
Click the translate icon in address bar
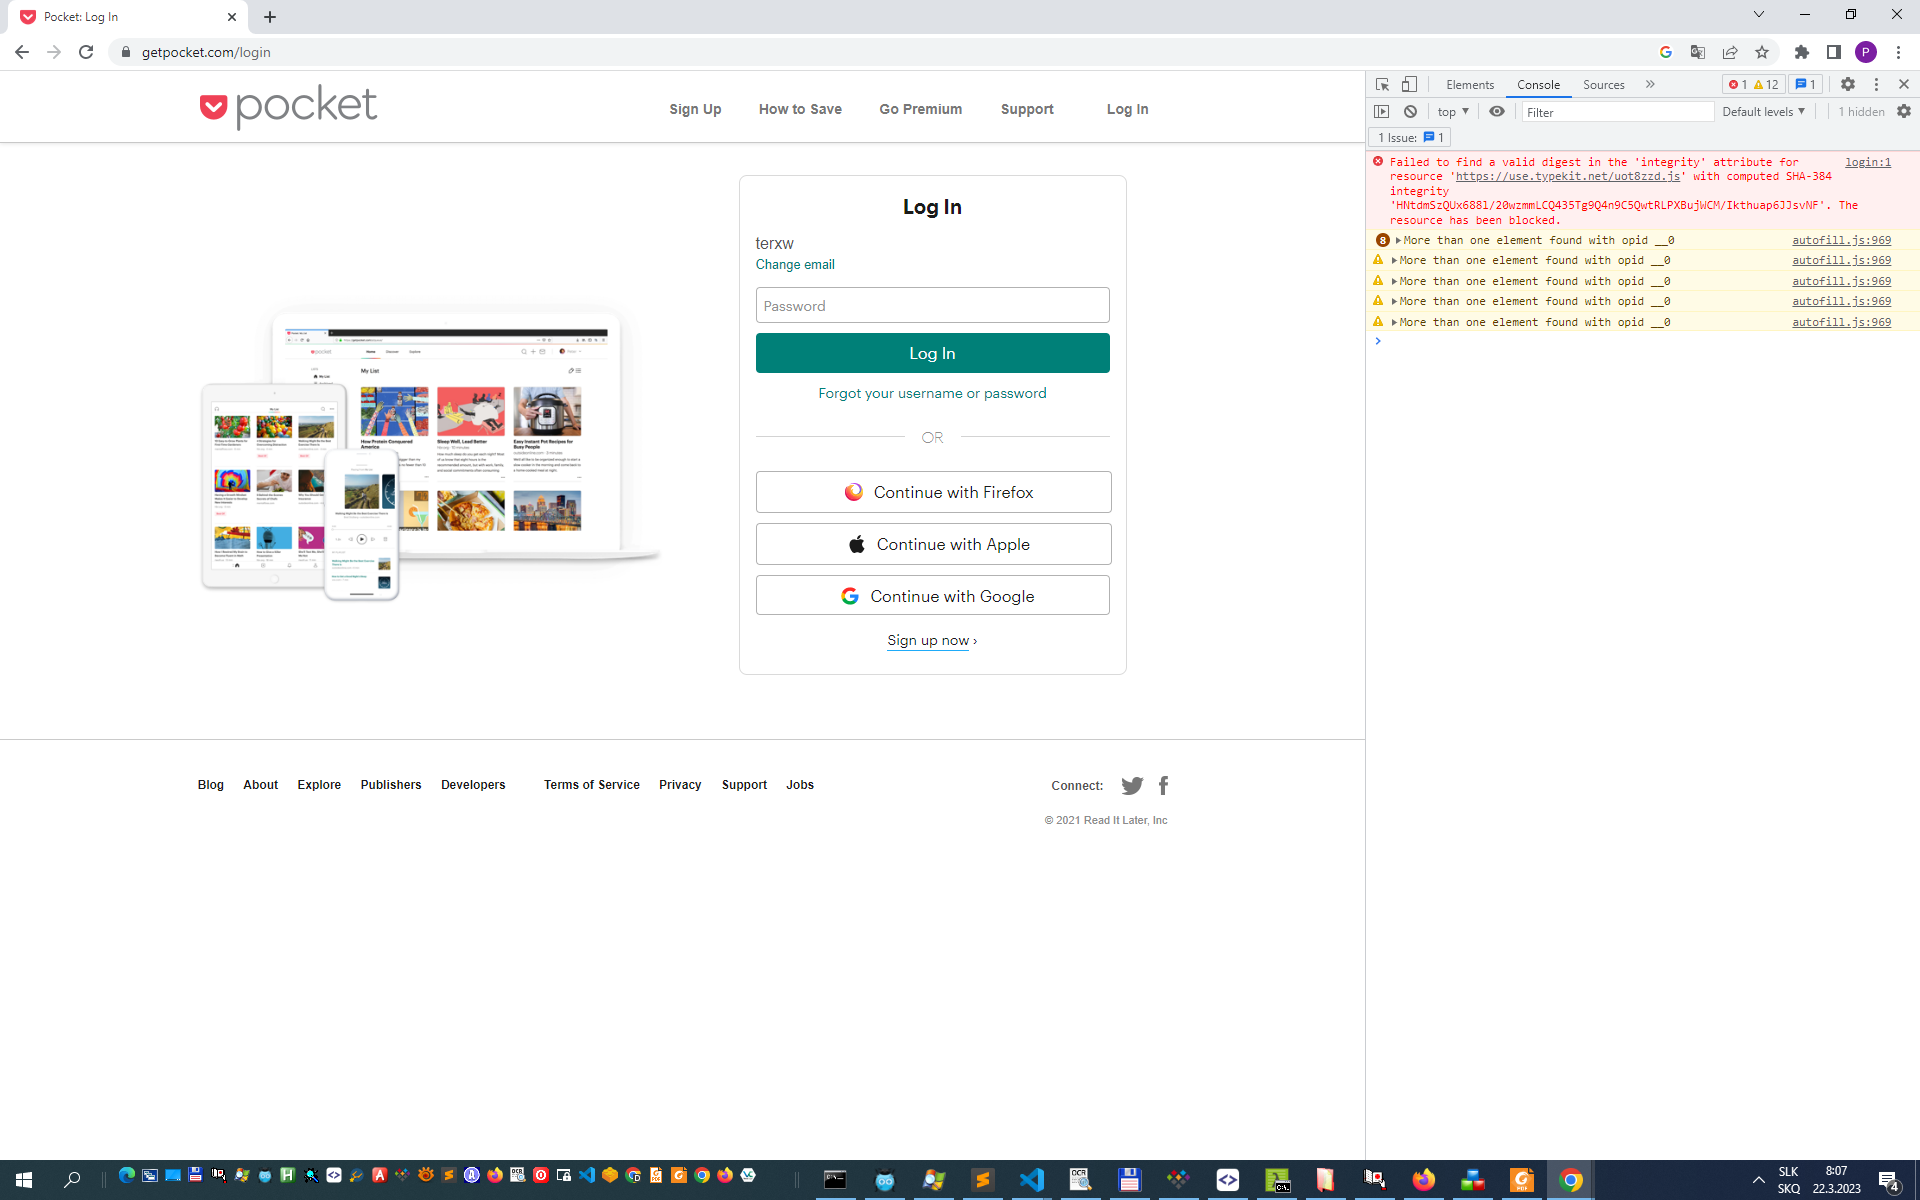(x=1698, y=52)
